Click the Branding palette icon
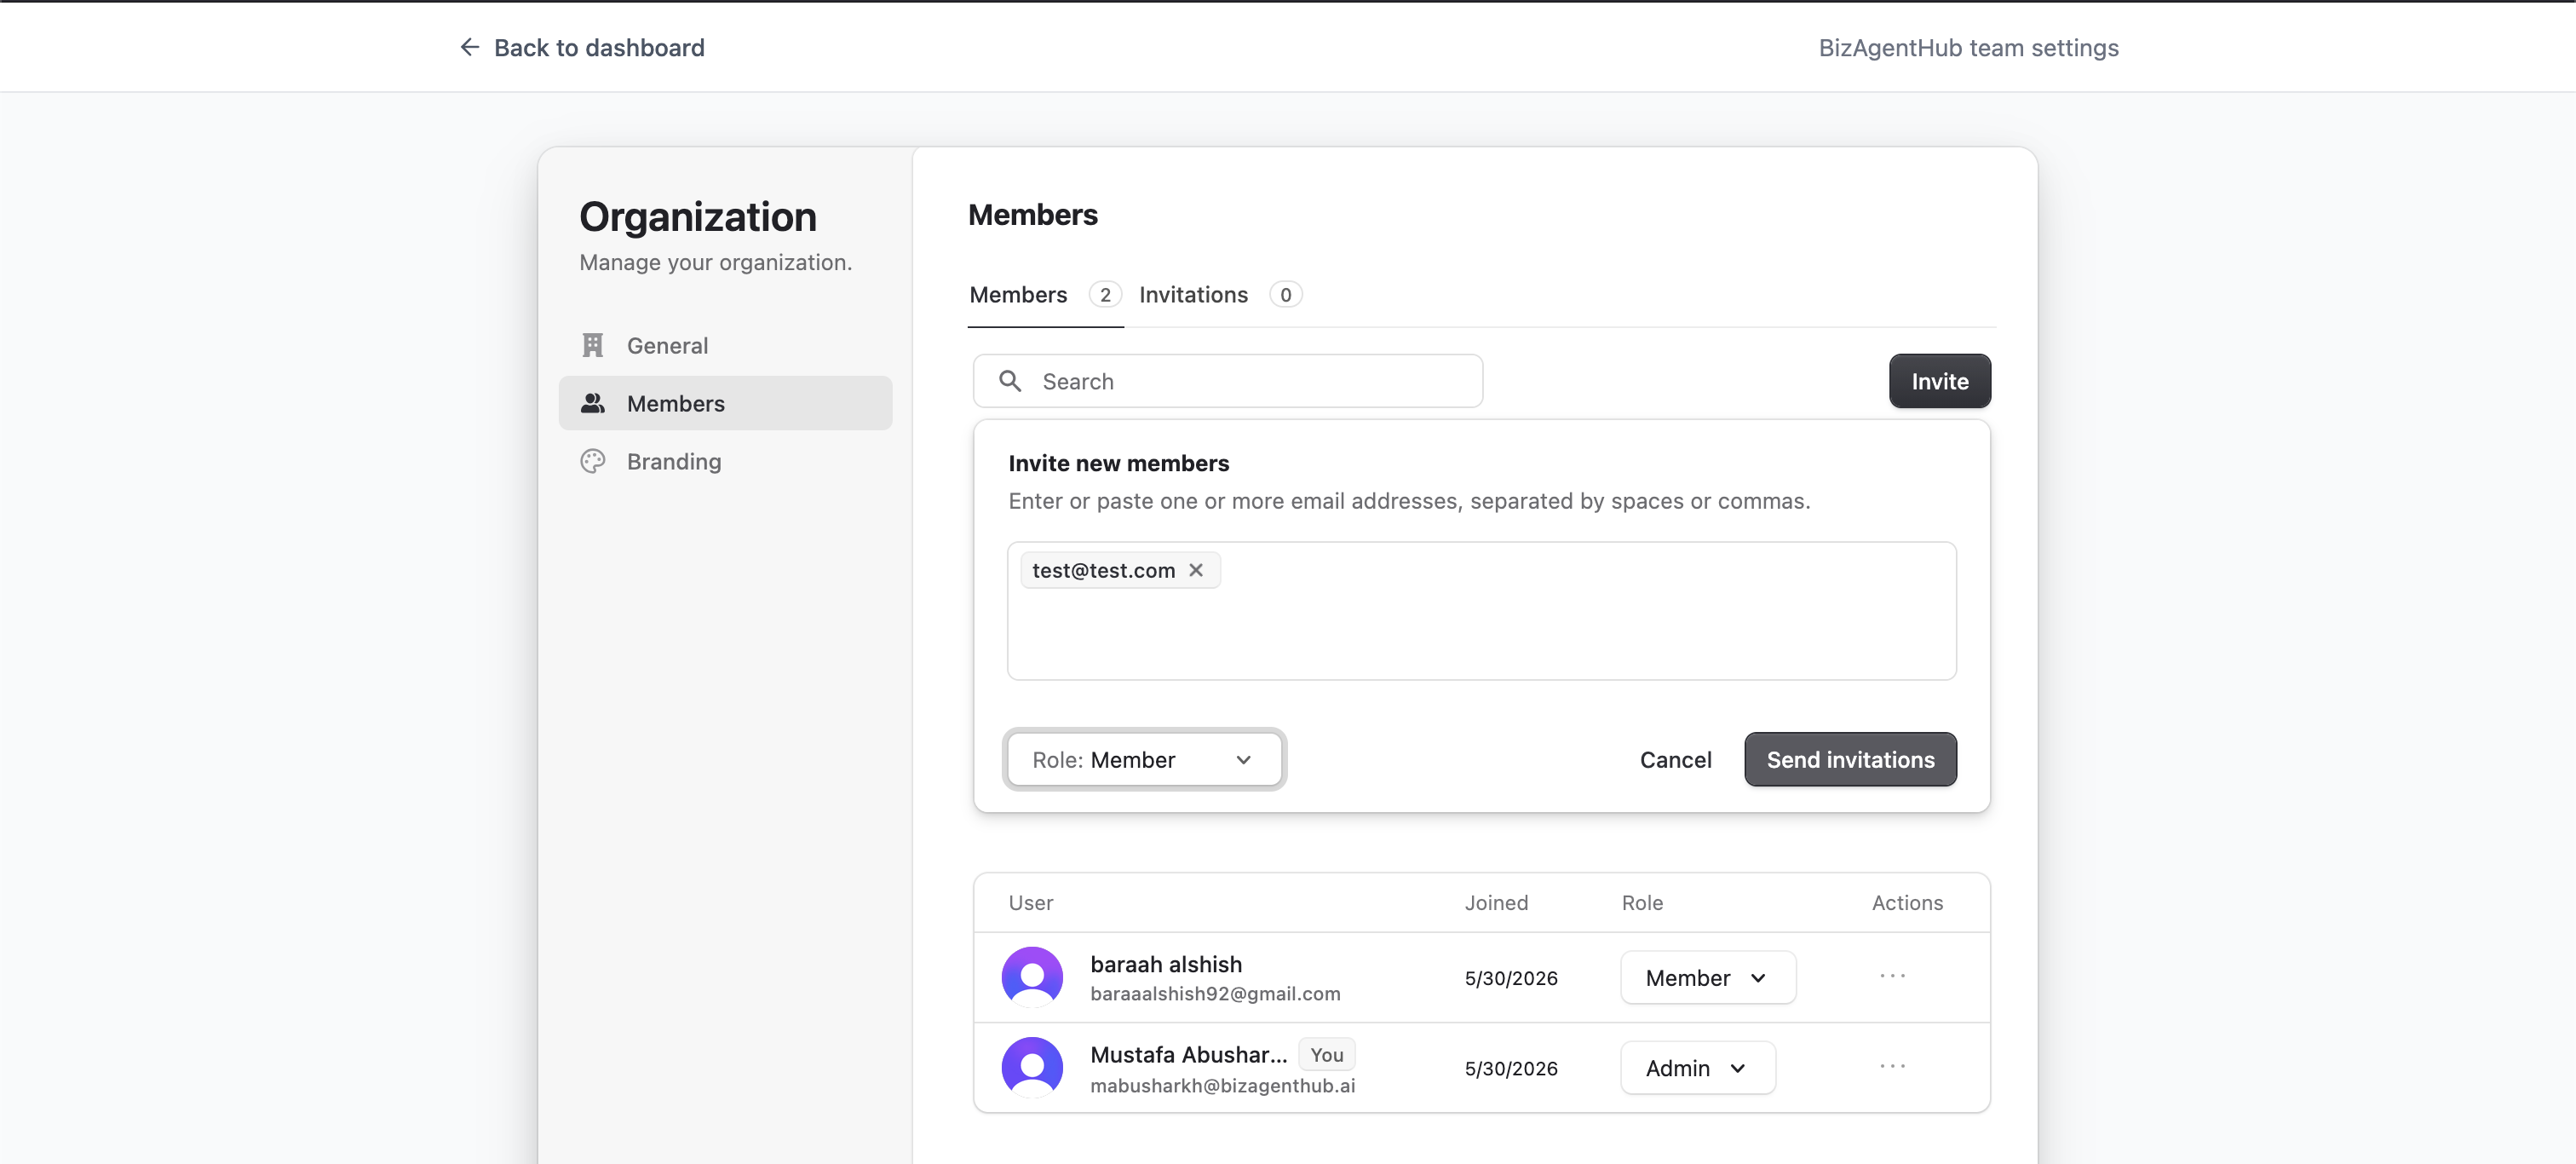 pos(593,461)
